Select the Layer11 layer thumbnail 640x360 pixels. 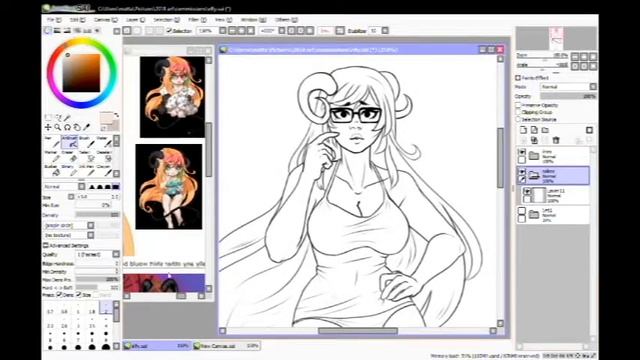[540, 195]
